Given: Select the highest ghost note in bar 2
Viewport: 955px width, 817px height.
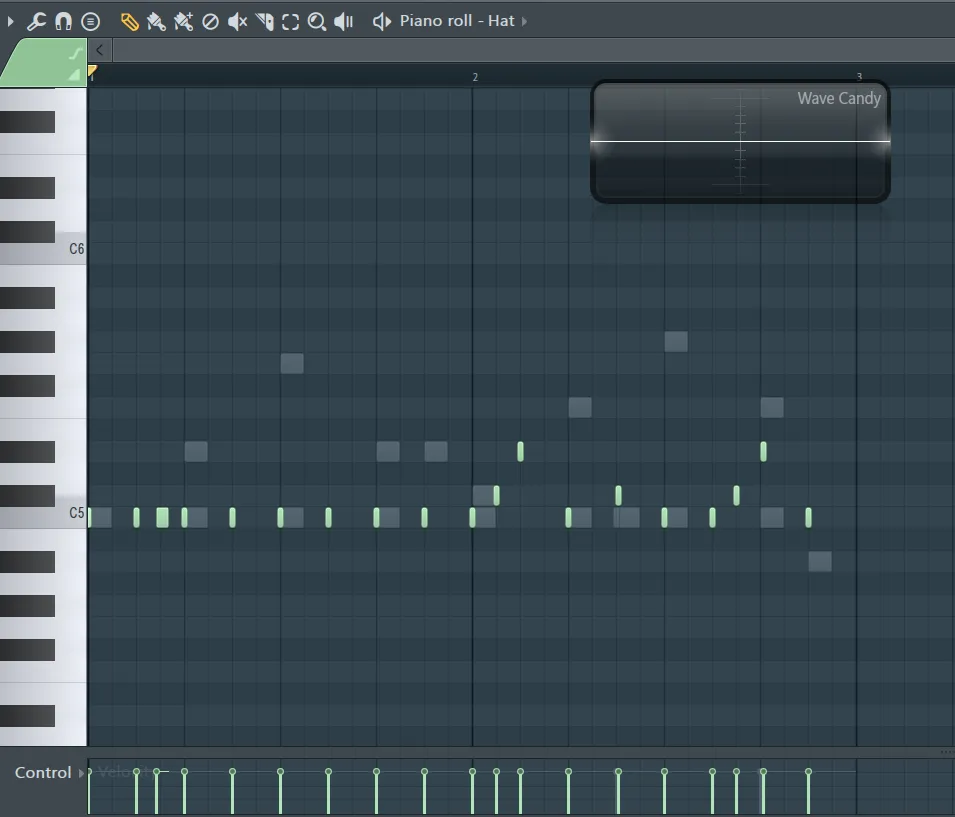Looking at the screenshot, I should [x=676, y=342].
